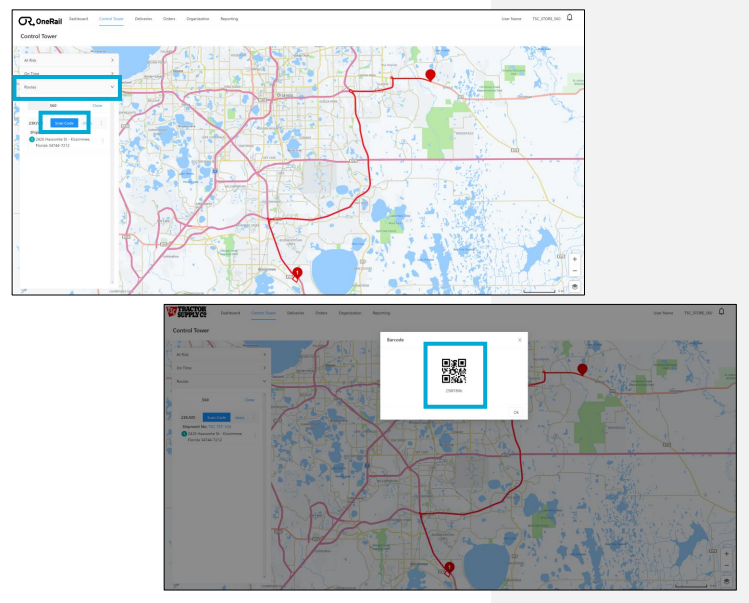Image resolution: width=749 pixels, height=603 pixels.
Task: Click User Name label in OneRail header
Action: (512, 19)
